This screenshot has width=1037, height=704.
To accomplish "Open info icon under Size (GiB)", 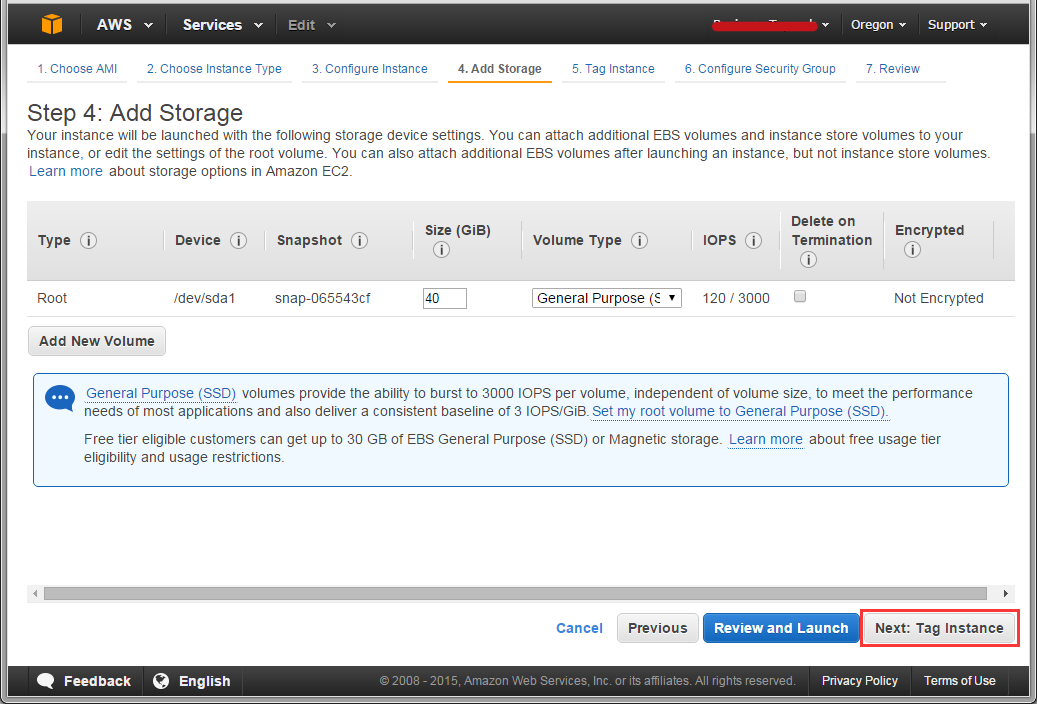I will click(x=442, y=250).
